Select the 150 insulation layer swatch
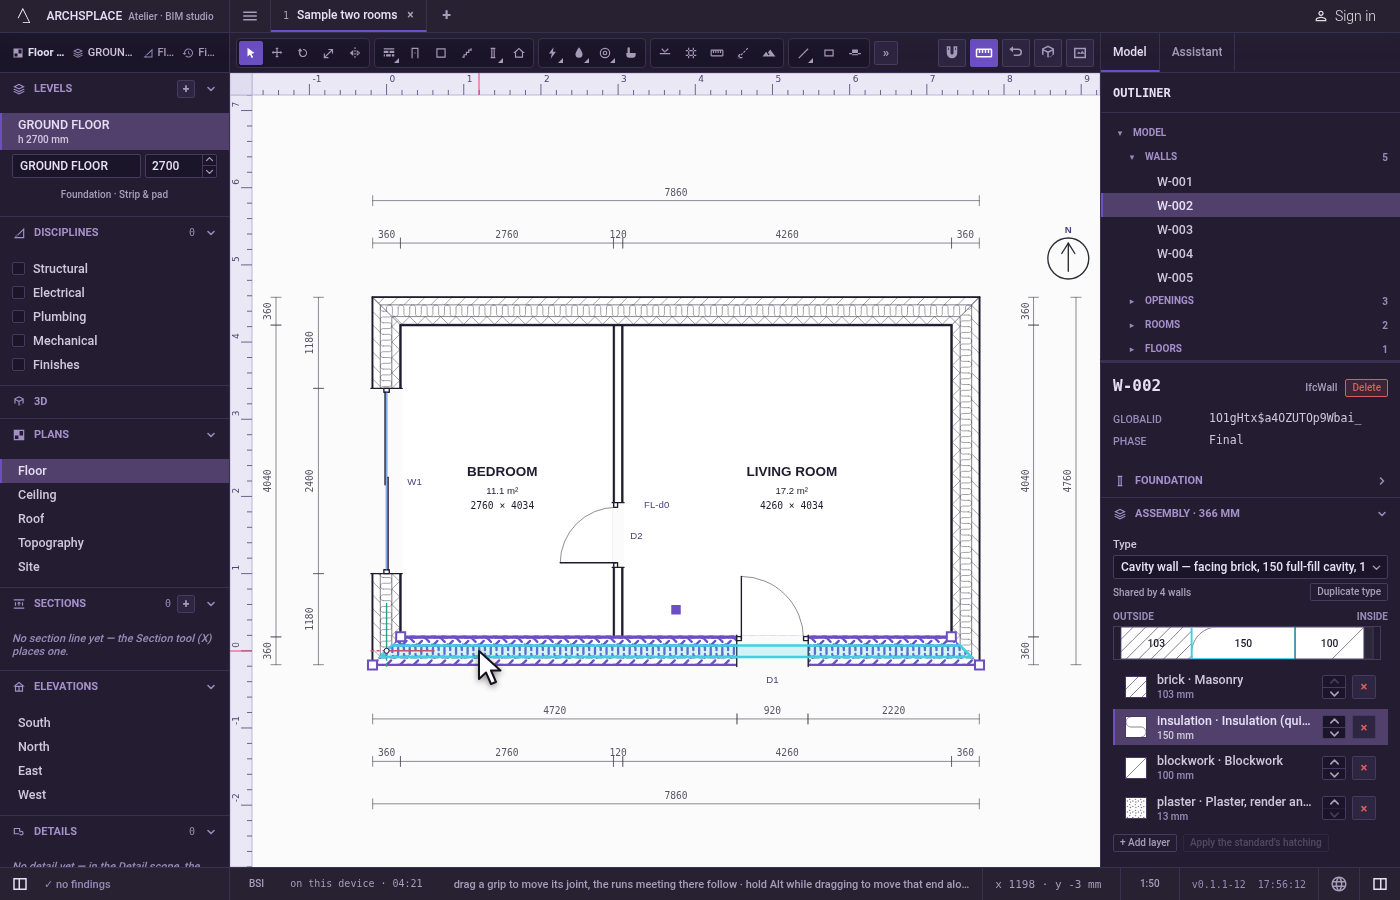Screen dimensions: 1400x900 click(1243, 643)
